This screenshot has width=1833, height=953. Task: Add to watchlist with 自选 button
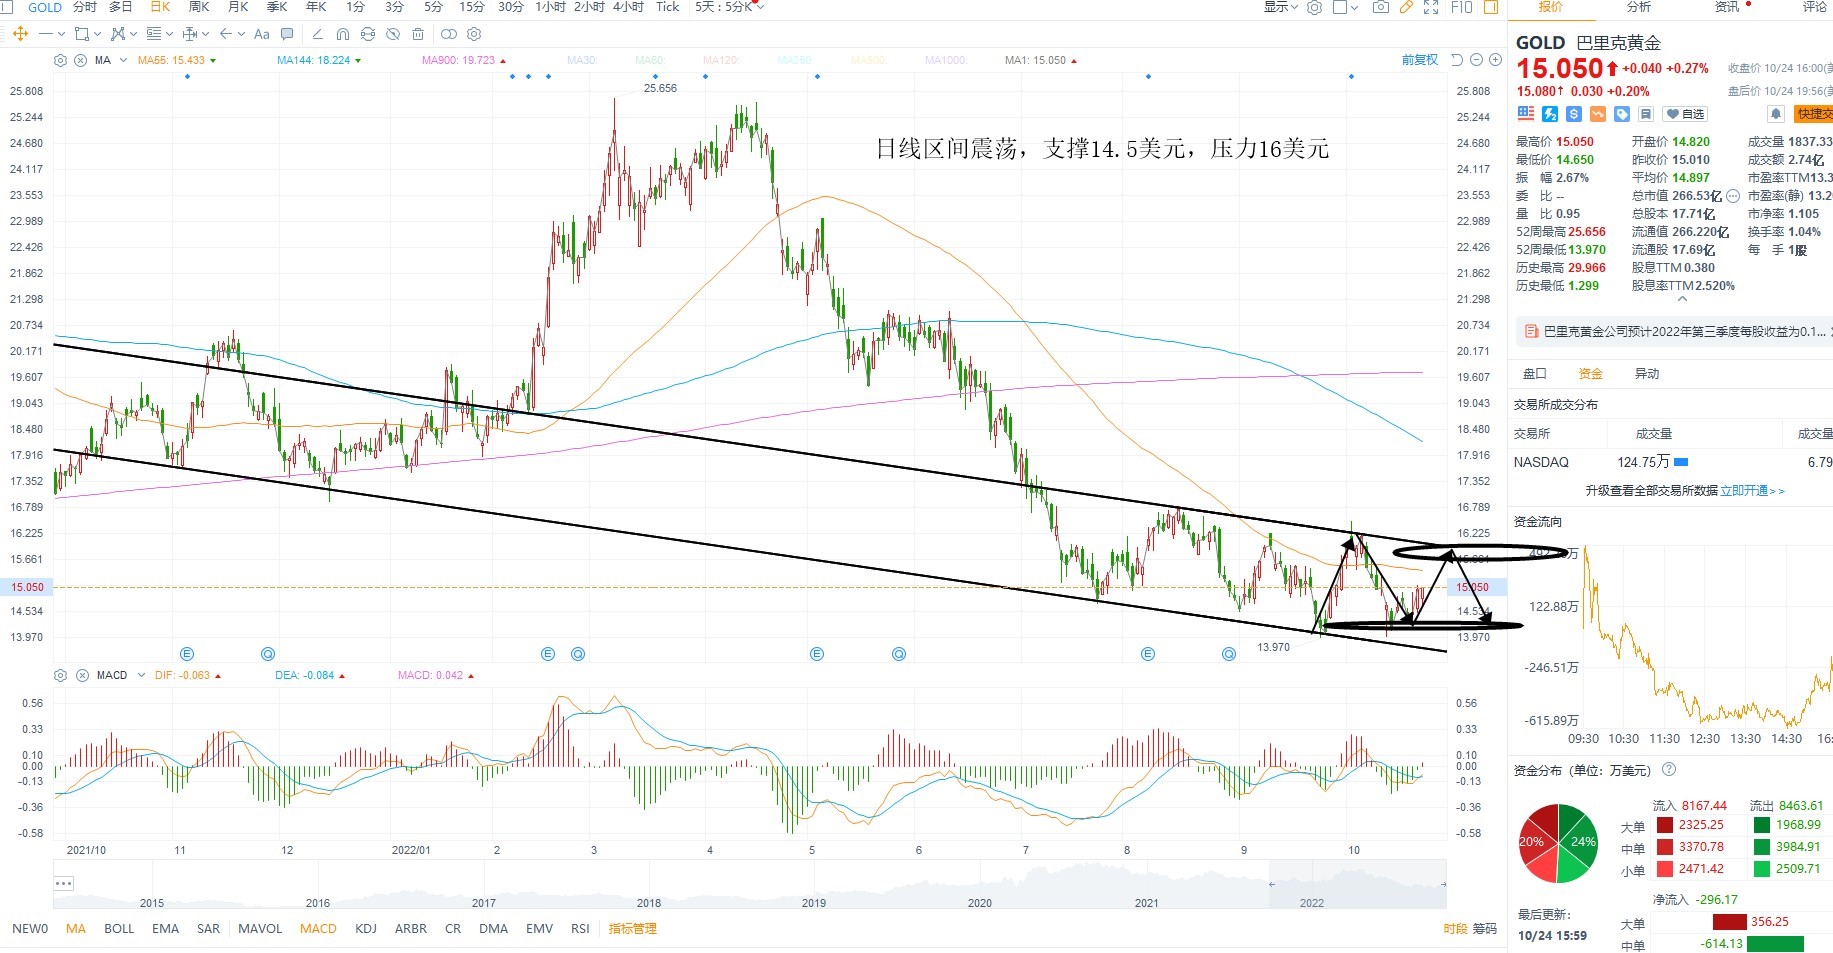(1684, 114)
